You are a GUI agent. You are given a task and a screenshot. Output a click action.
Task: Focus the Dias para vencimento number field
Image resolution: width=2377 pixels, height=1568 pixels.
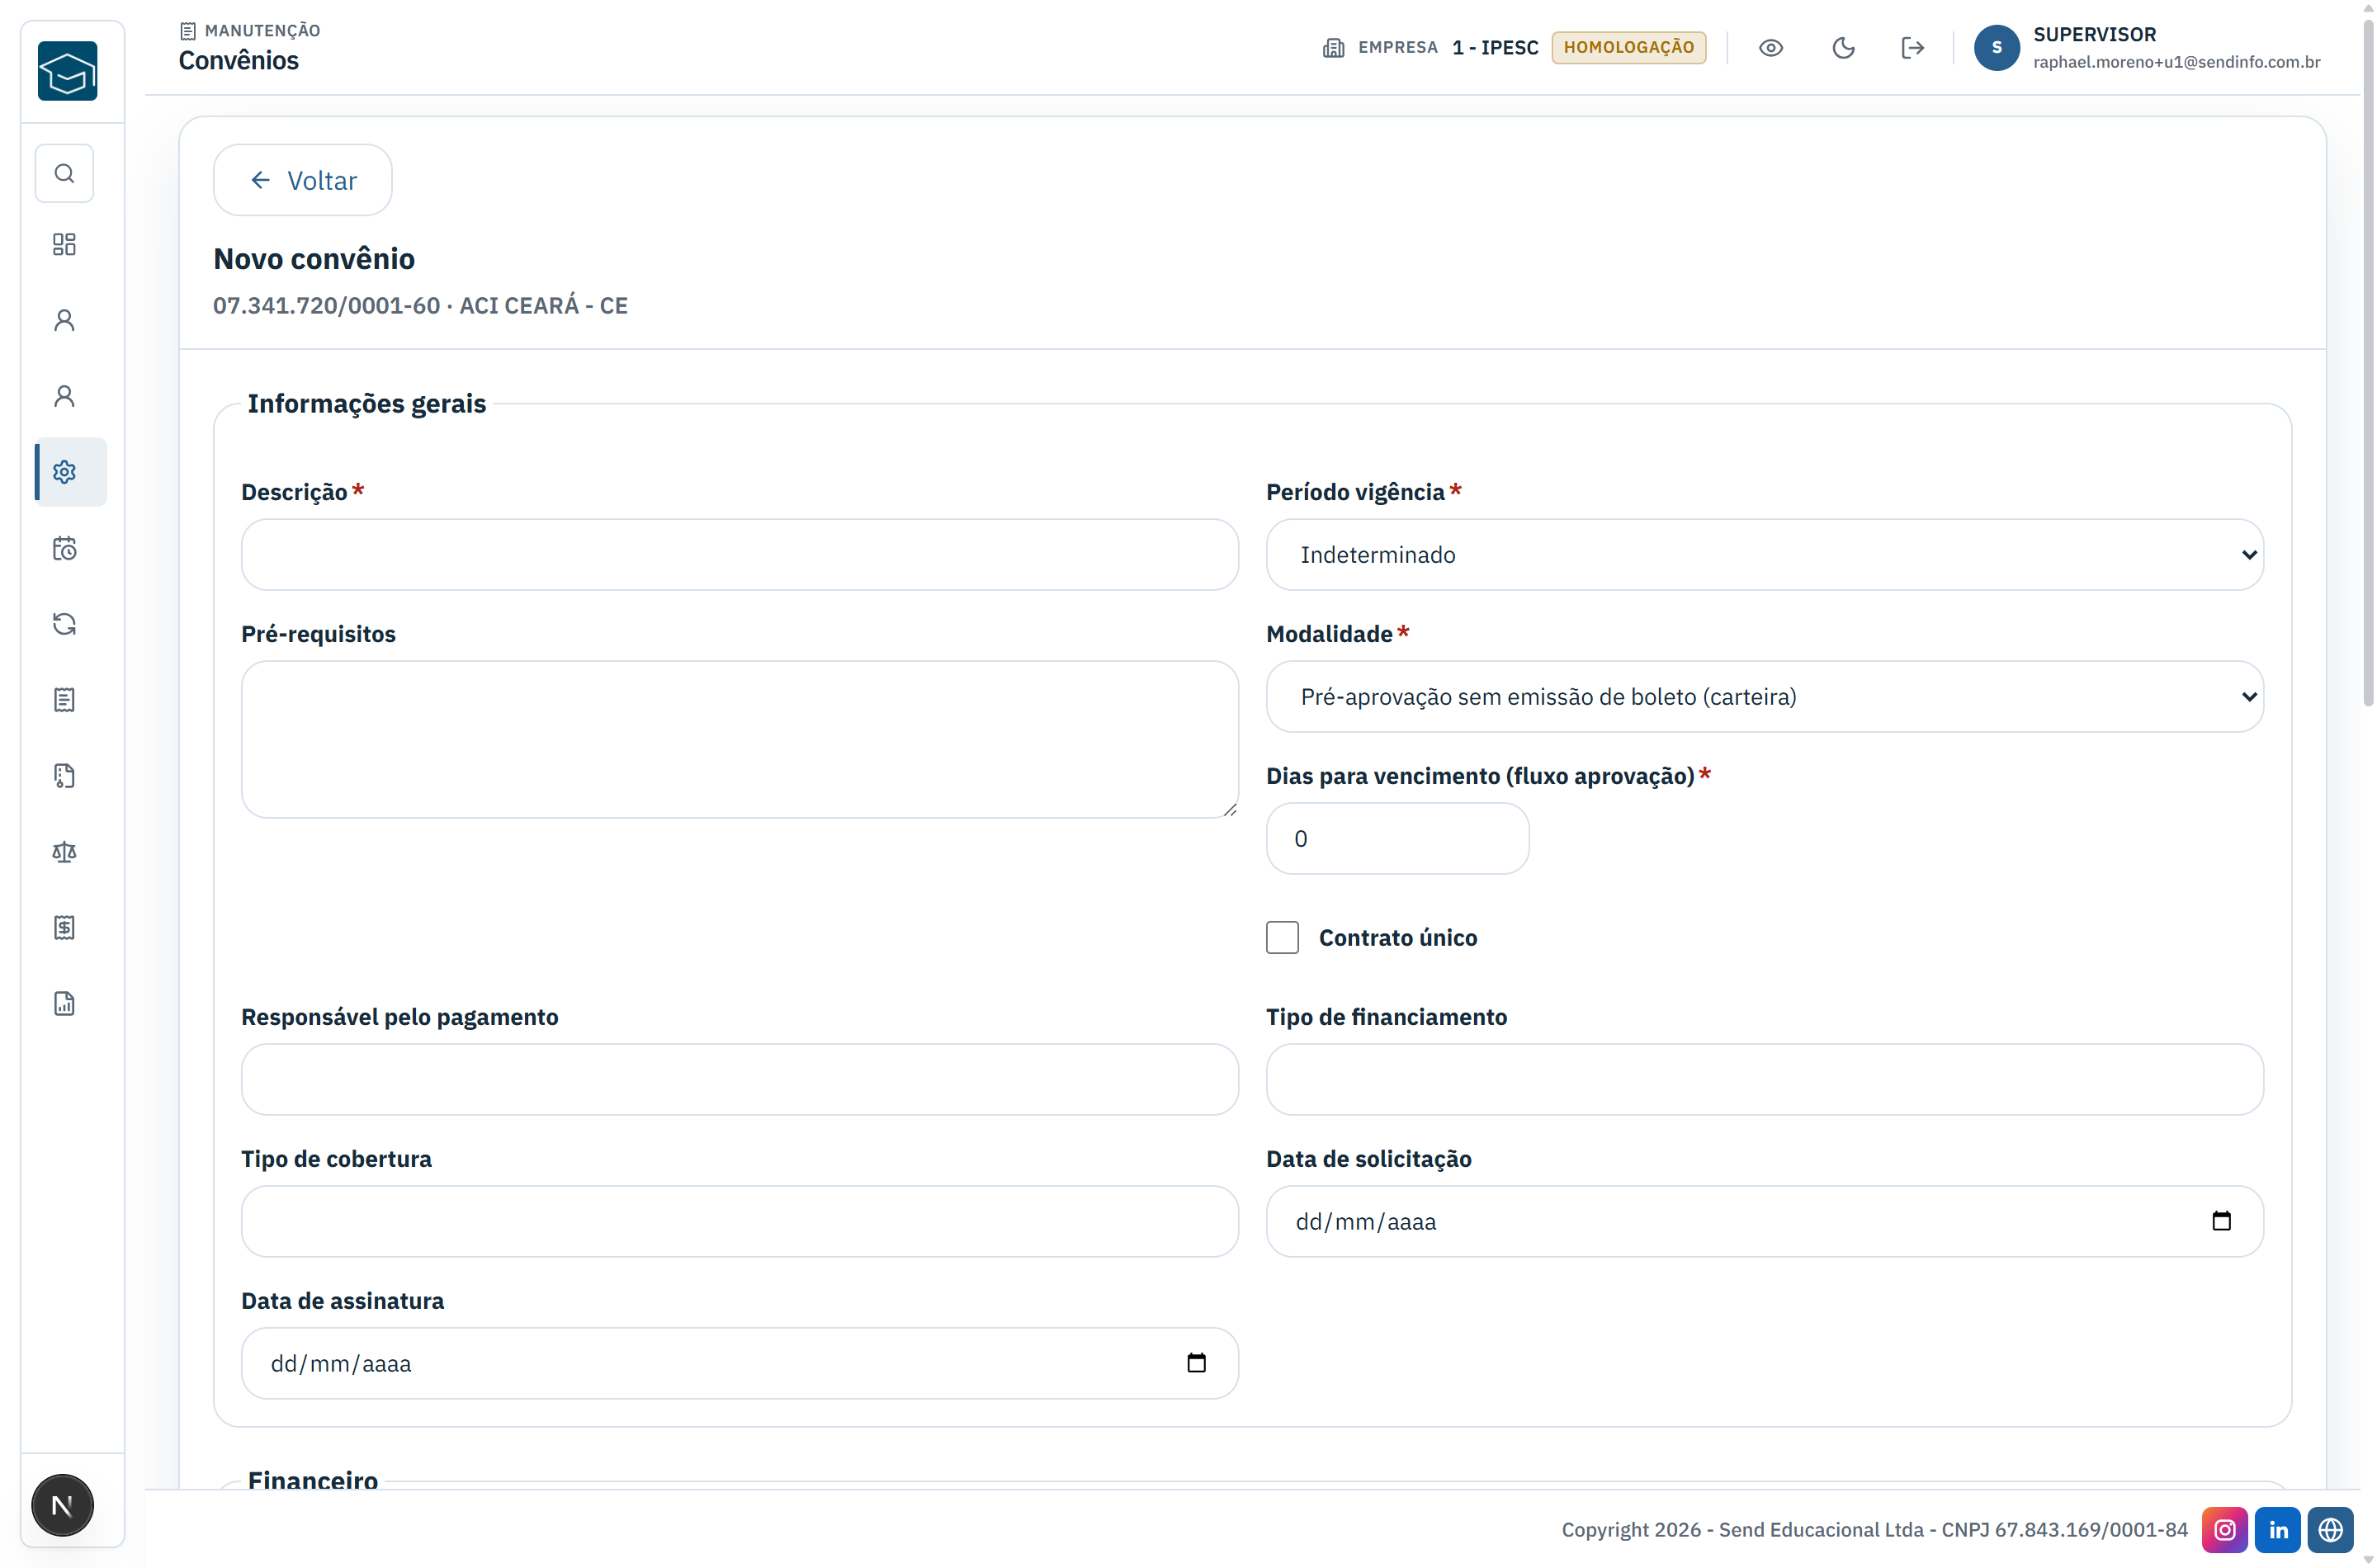pyautogui.click(x=1397, y=839)
